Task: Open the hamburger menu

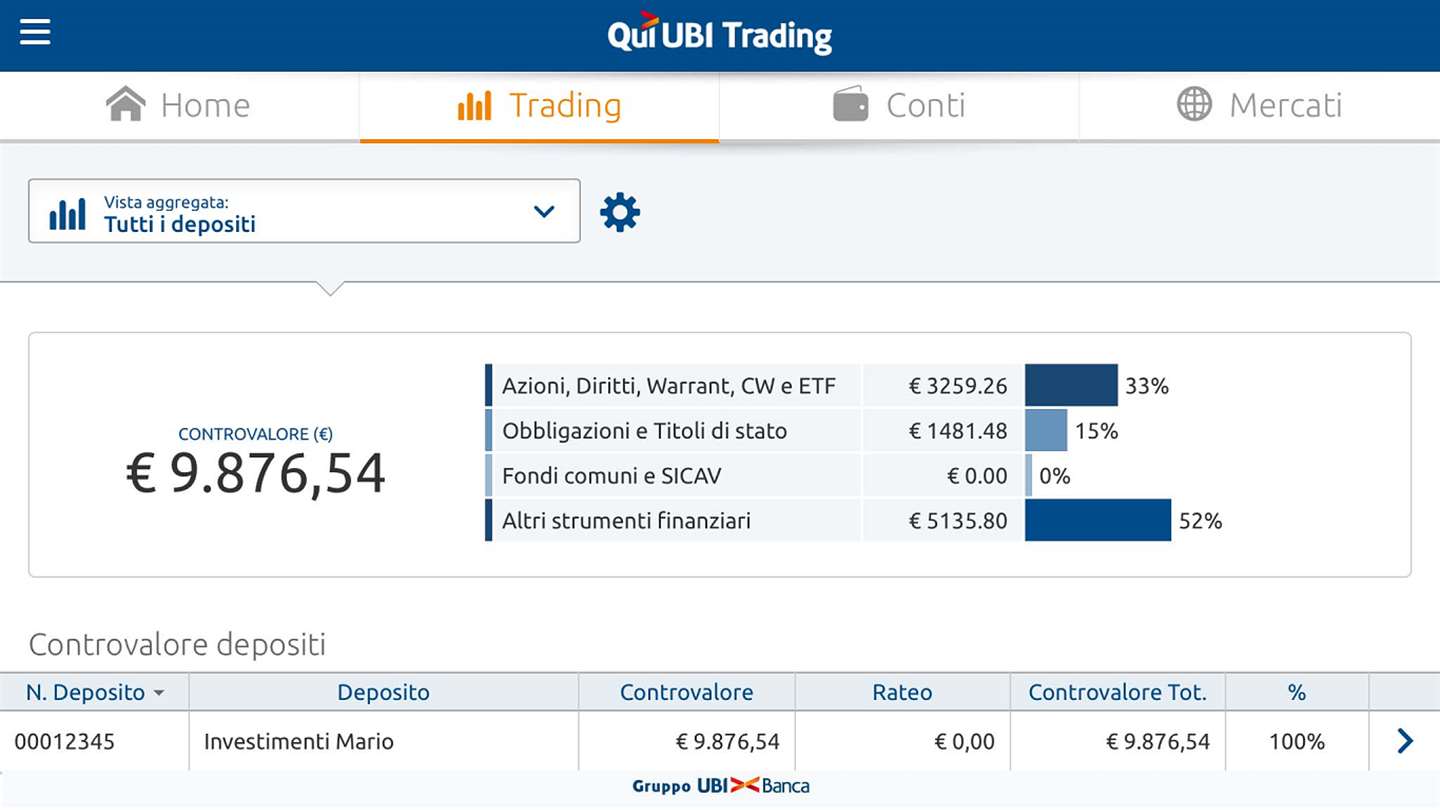Action: tap(35, 33)
